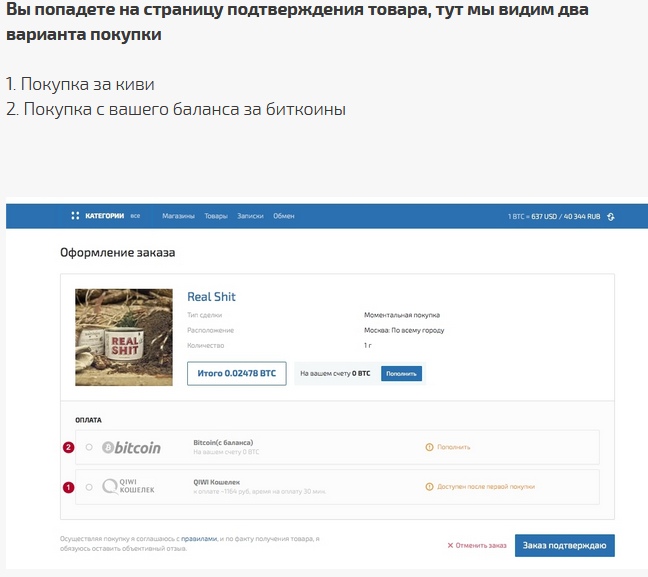Click the Real Shit product thumbnail

pyautogui.click(x=124, y=337)
